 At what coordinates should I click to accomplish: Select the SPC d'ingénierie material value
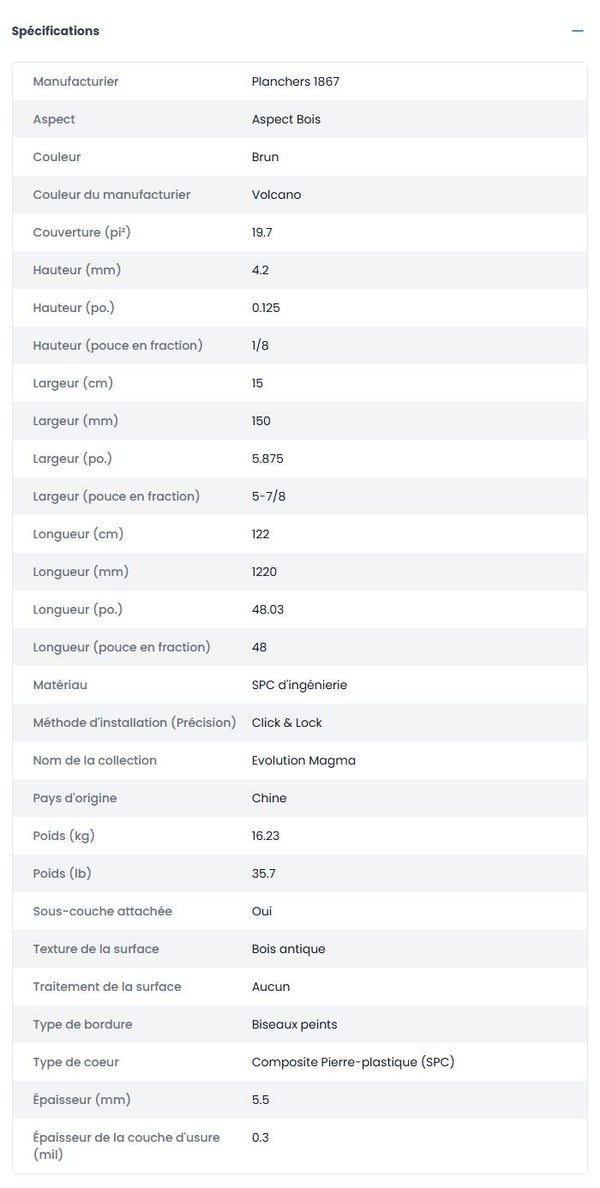pos(299,685)
